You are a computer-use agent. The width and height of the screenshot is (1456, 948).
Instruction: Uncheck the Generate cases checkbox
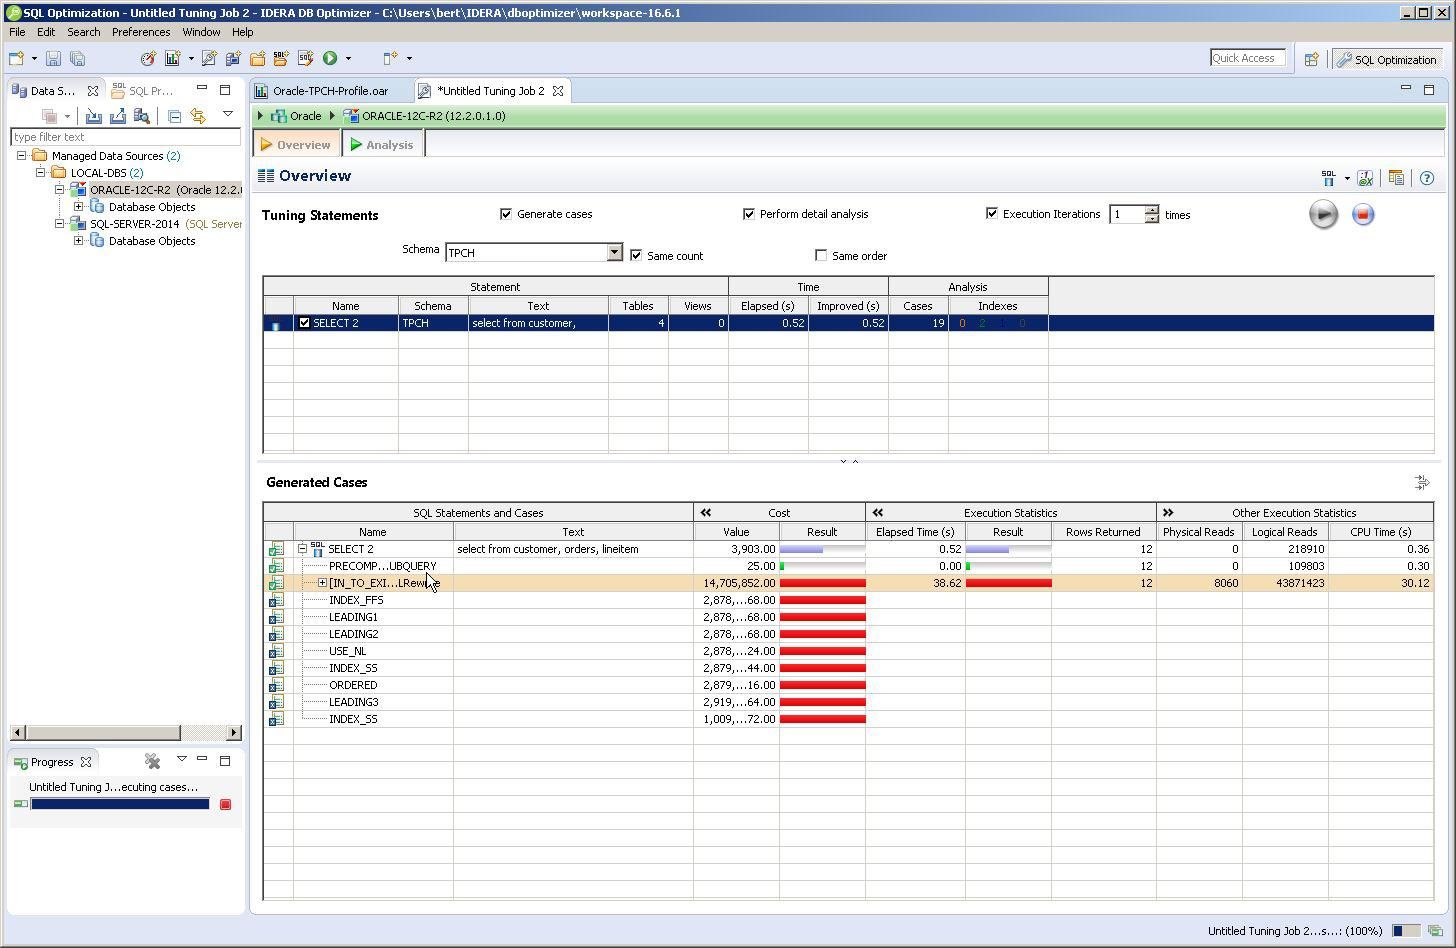[x=506, y=214]
